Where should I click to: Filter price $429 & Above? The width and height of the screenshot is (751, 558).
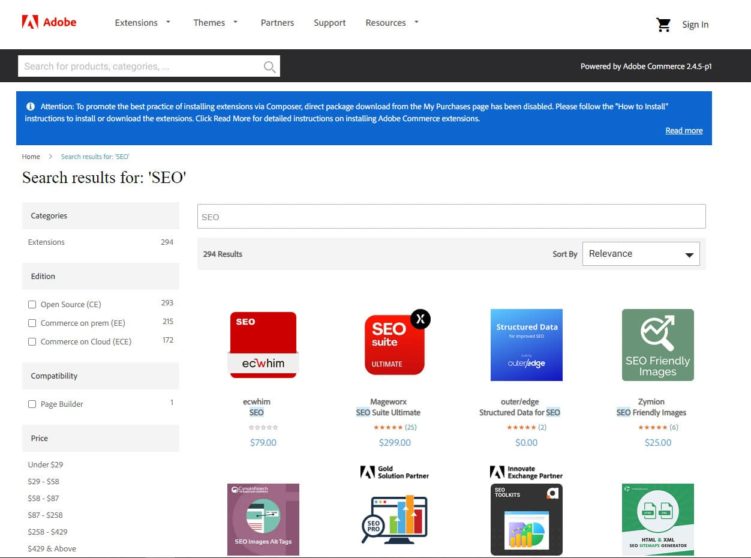tap(52, 548)
